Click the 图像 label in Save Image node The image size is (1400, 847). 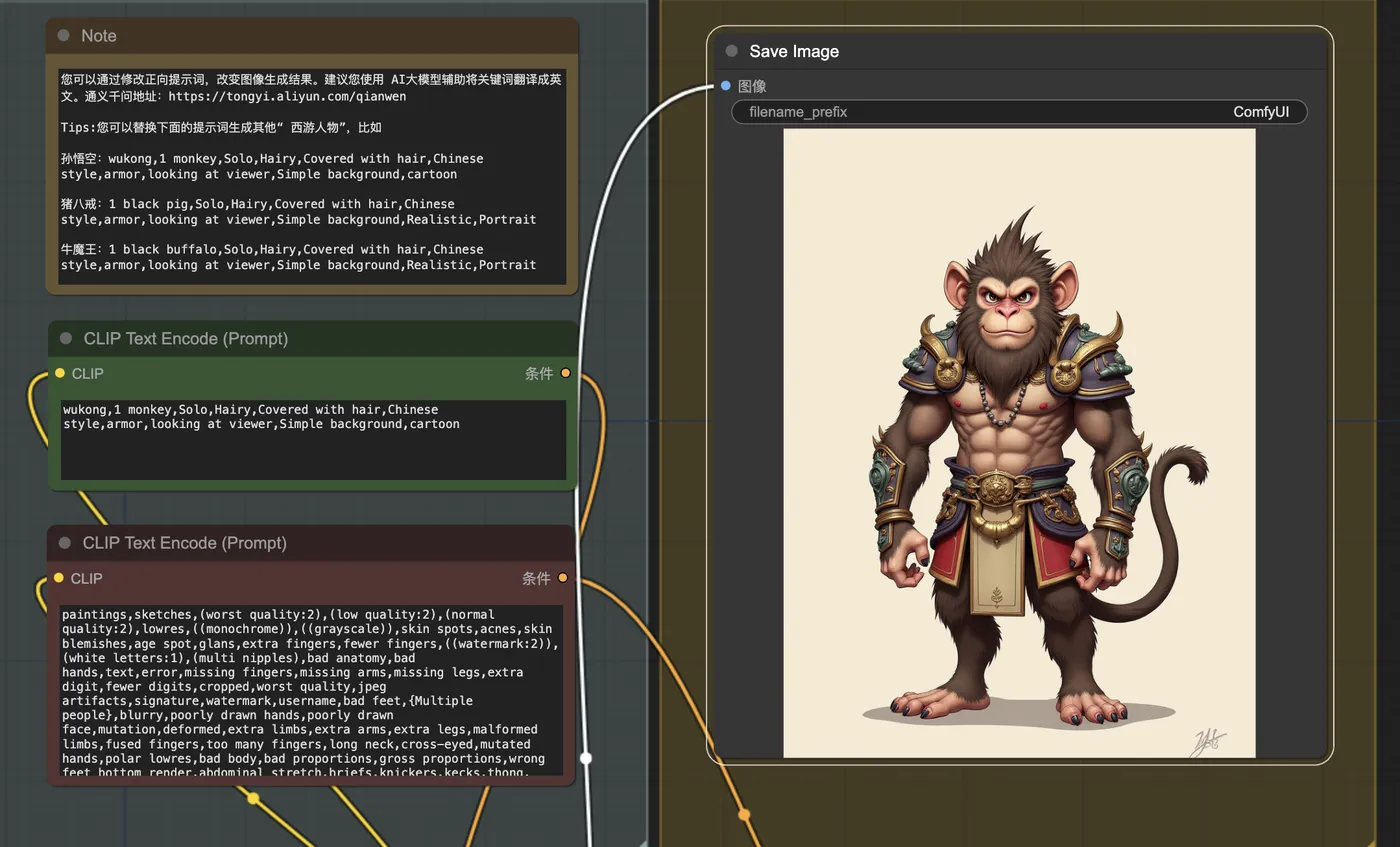pyautogui.click(x=752, y=86)
